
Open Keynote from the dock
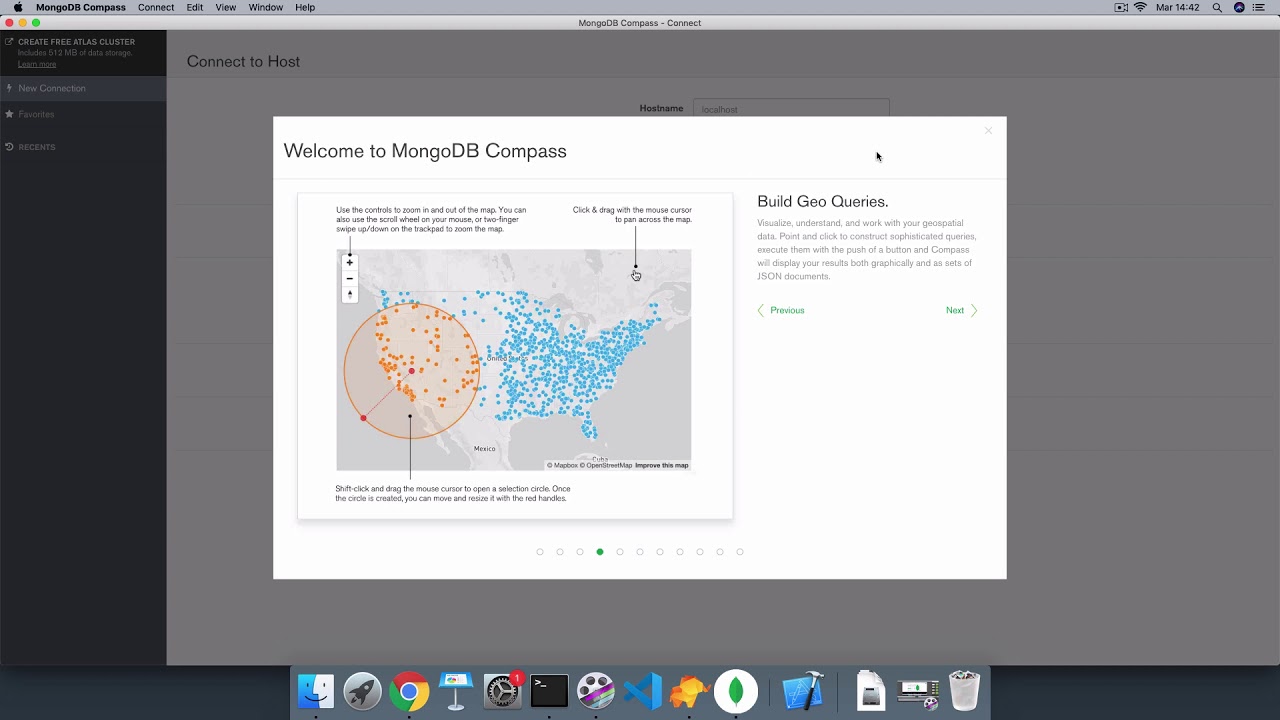click(456, 691)
